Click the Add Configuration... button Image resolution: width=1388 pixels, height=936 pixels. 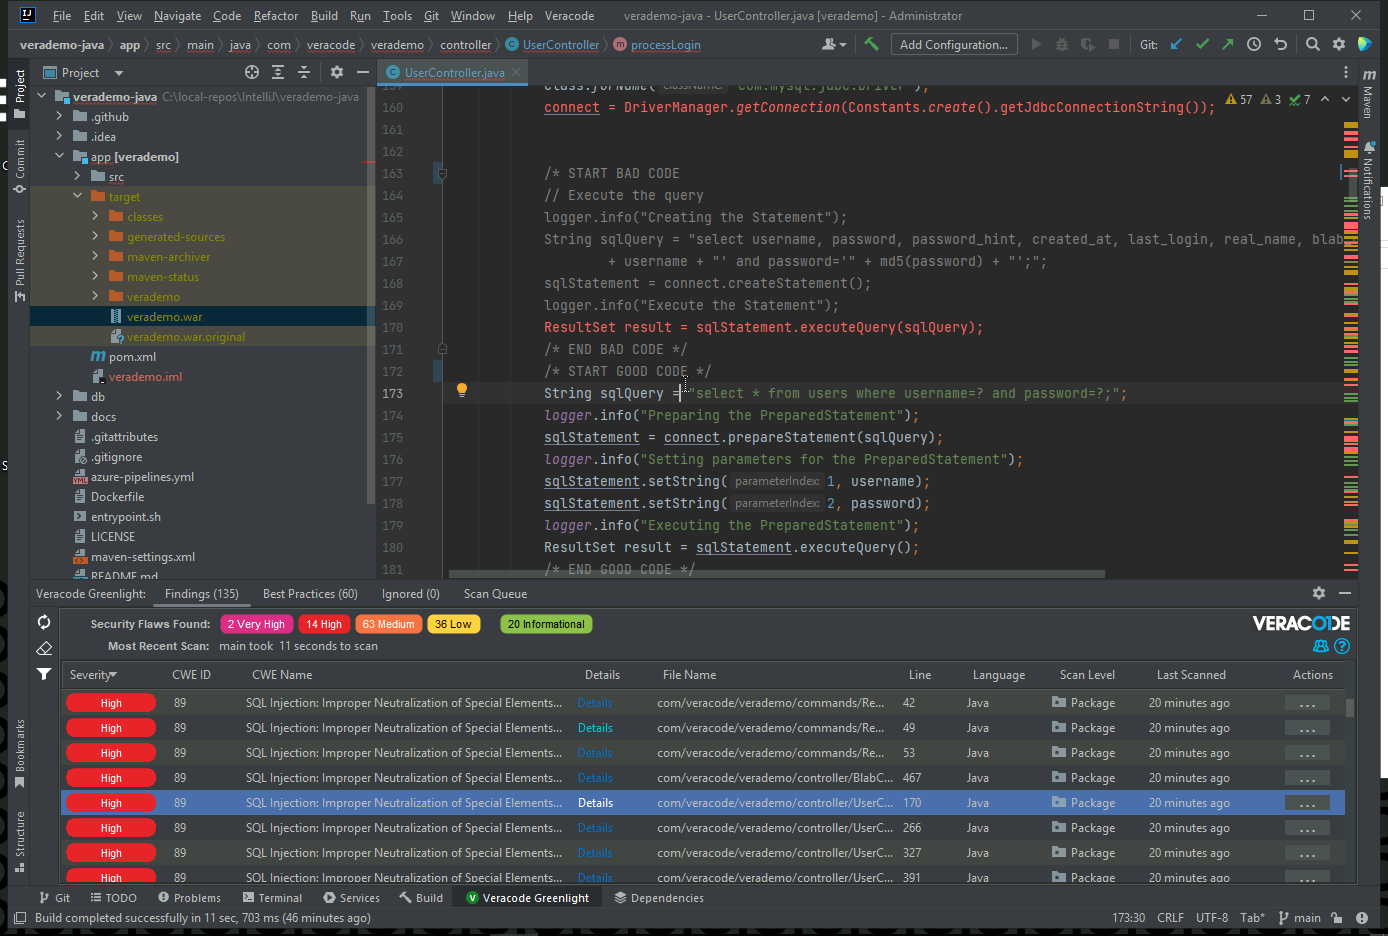954,44
